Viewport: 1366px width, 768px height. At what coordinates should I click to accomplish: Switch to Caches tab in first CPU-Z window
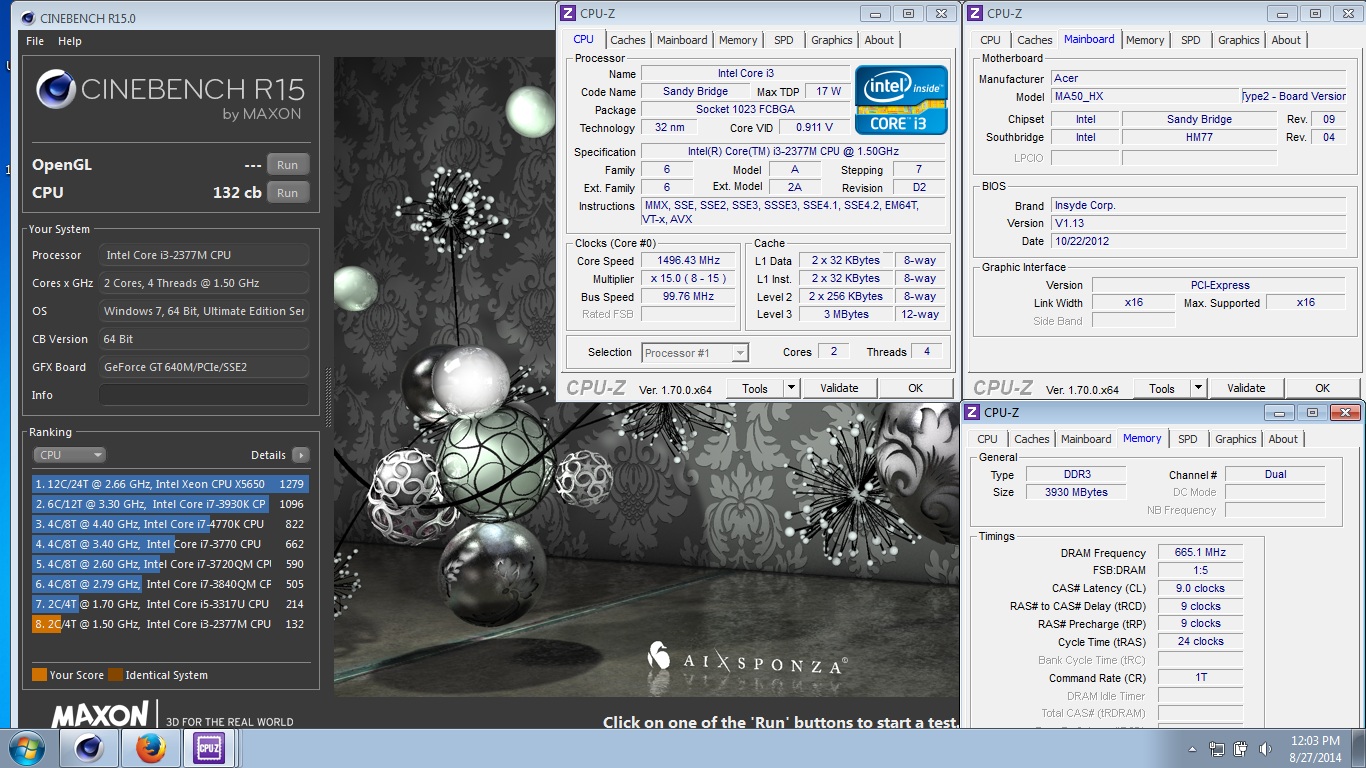click(x=628, y=40)
